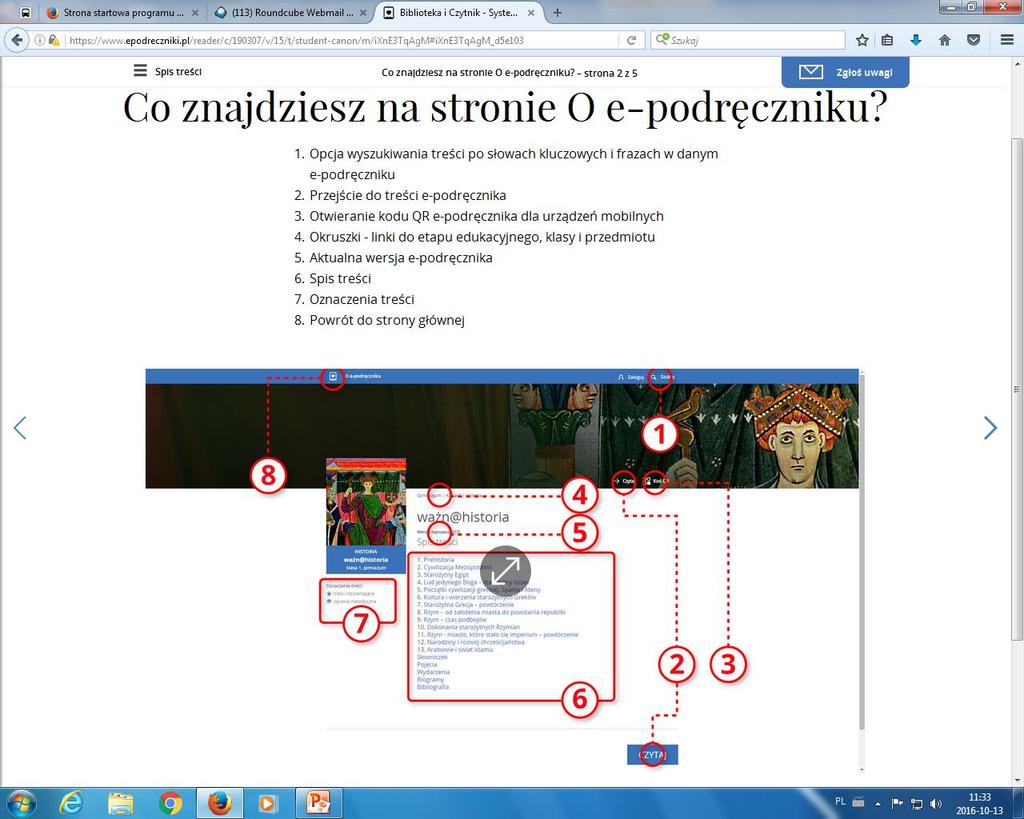Click the URL address bar
This screenshot has height=819, width=1024.
(x=340, y=40)
